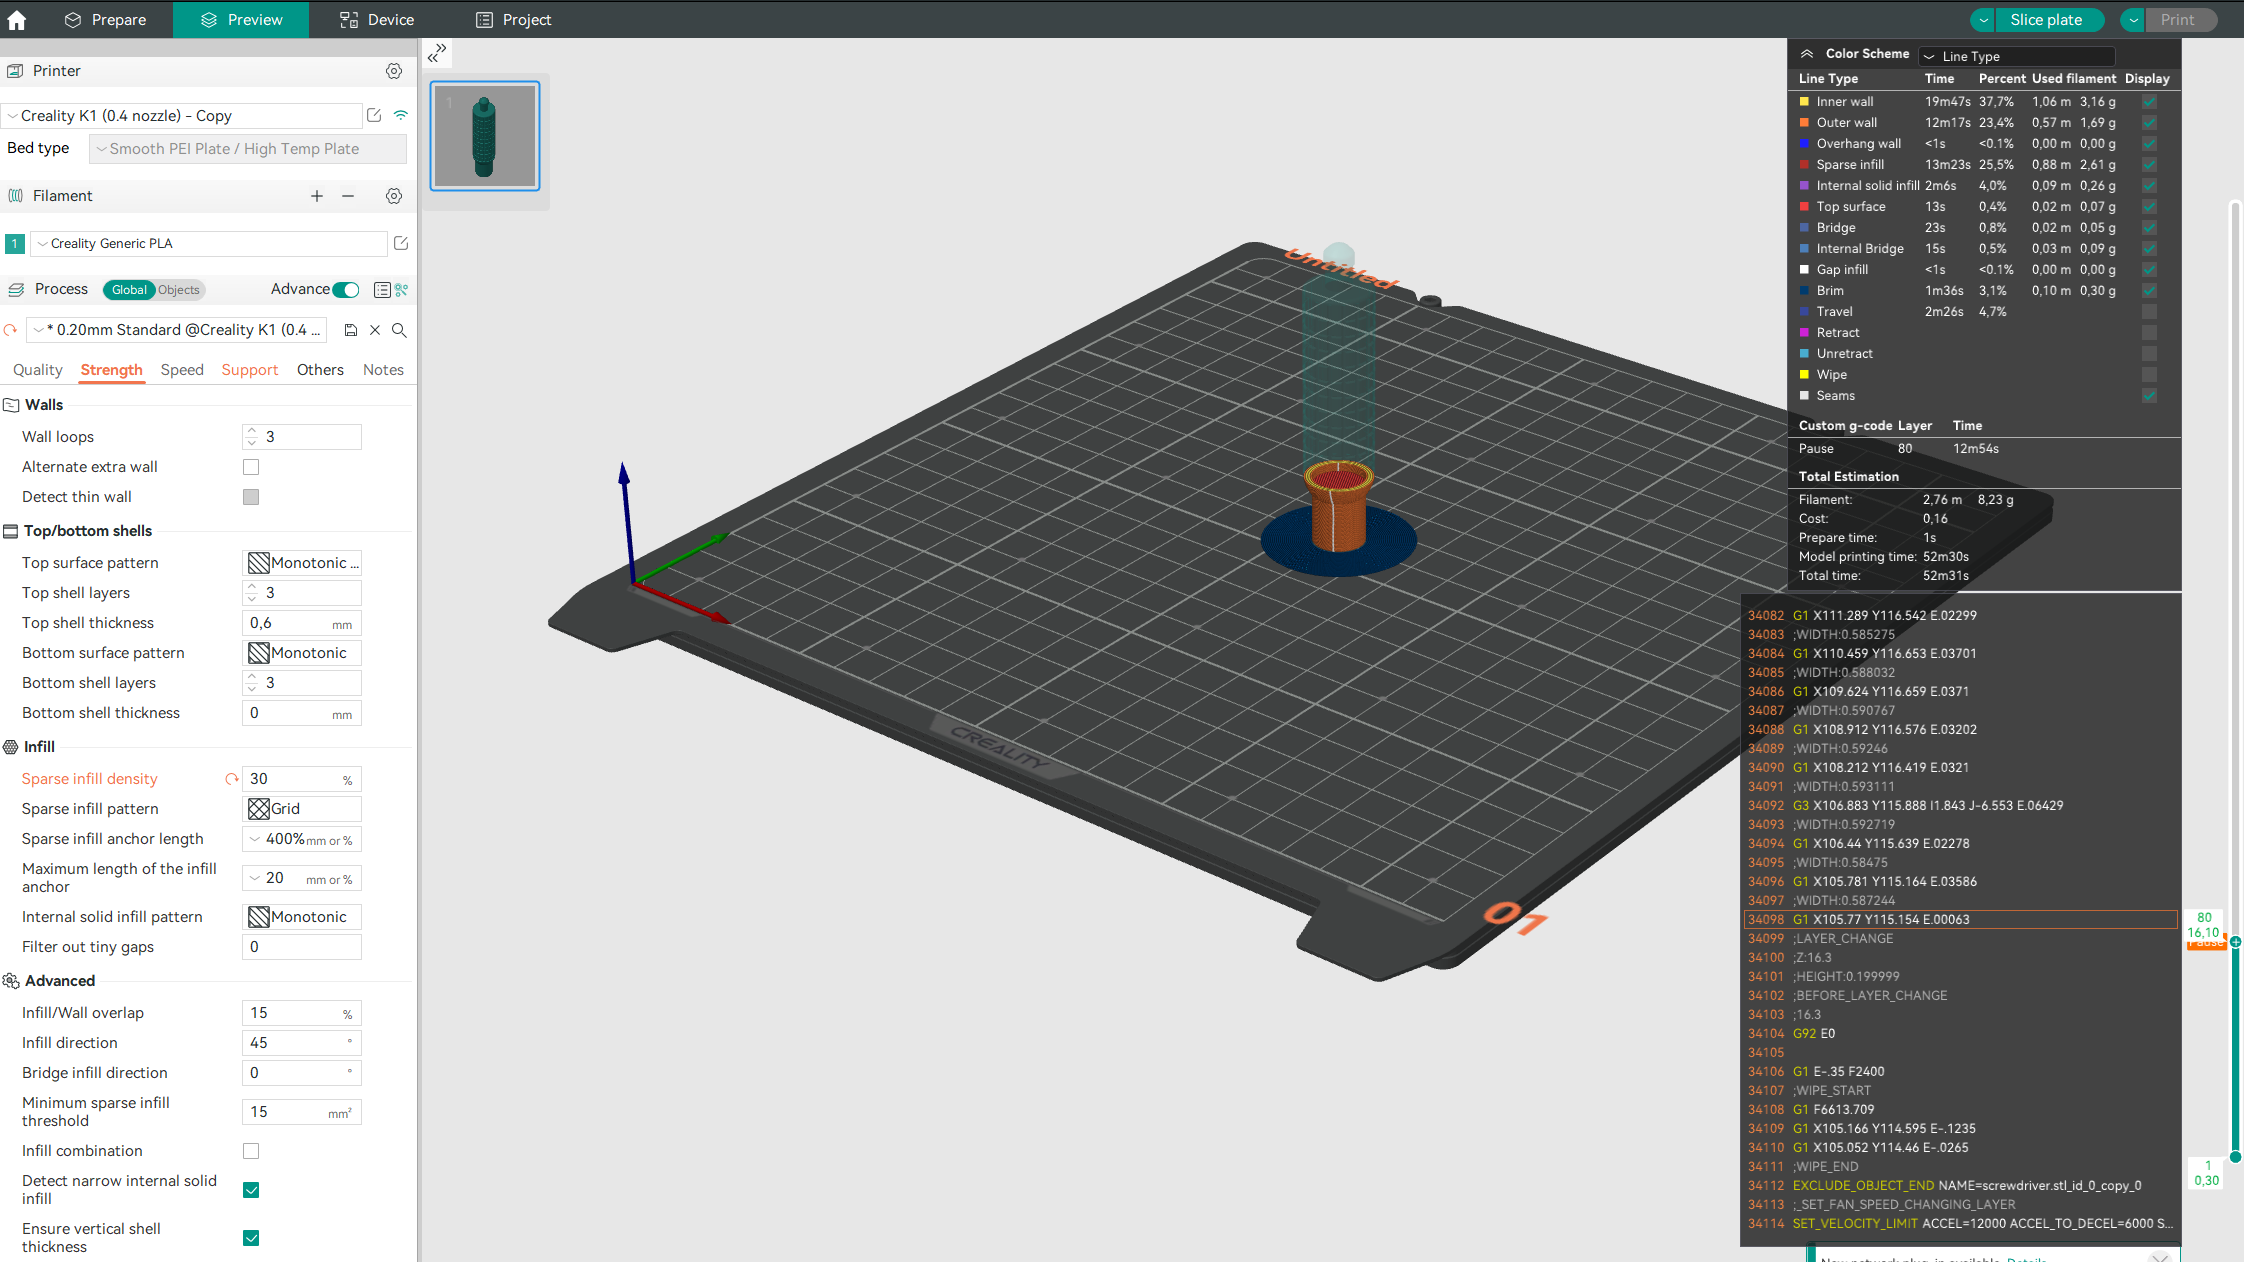Viewport: 2244px width, 1262px height.
Task: Select the plate 1 thumbnail
Action: 485,136
